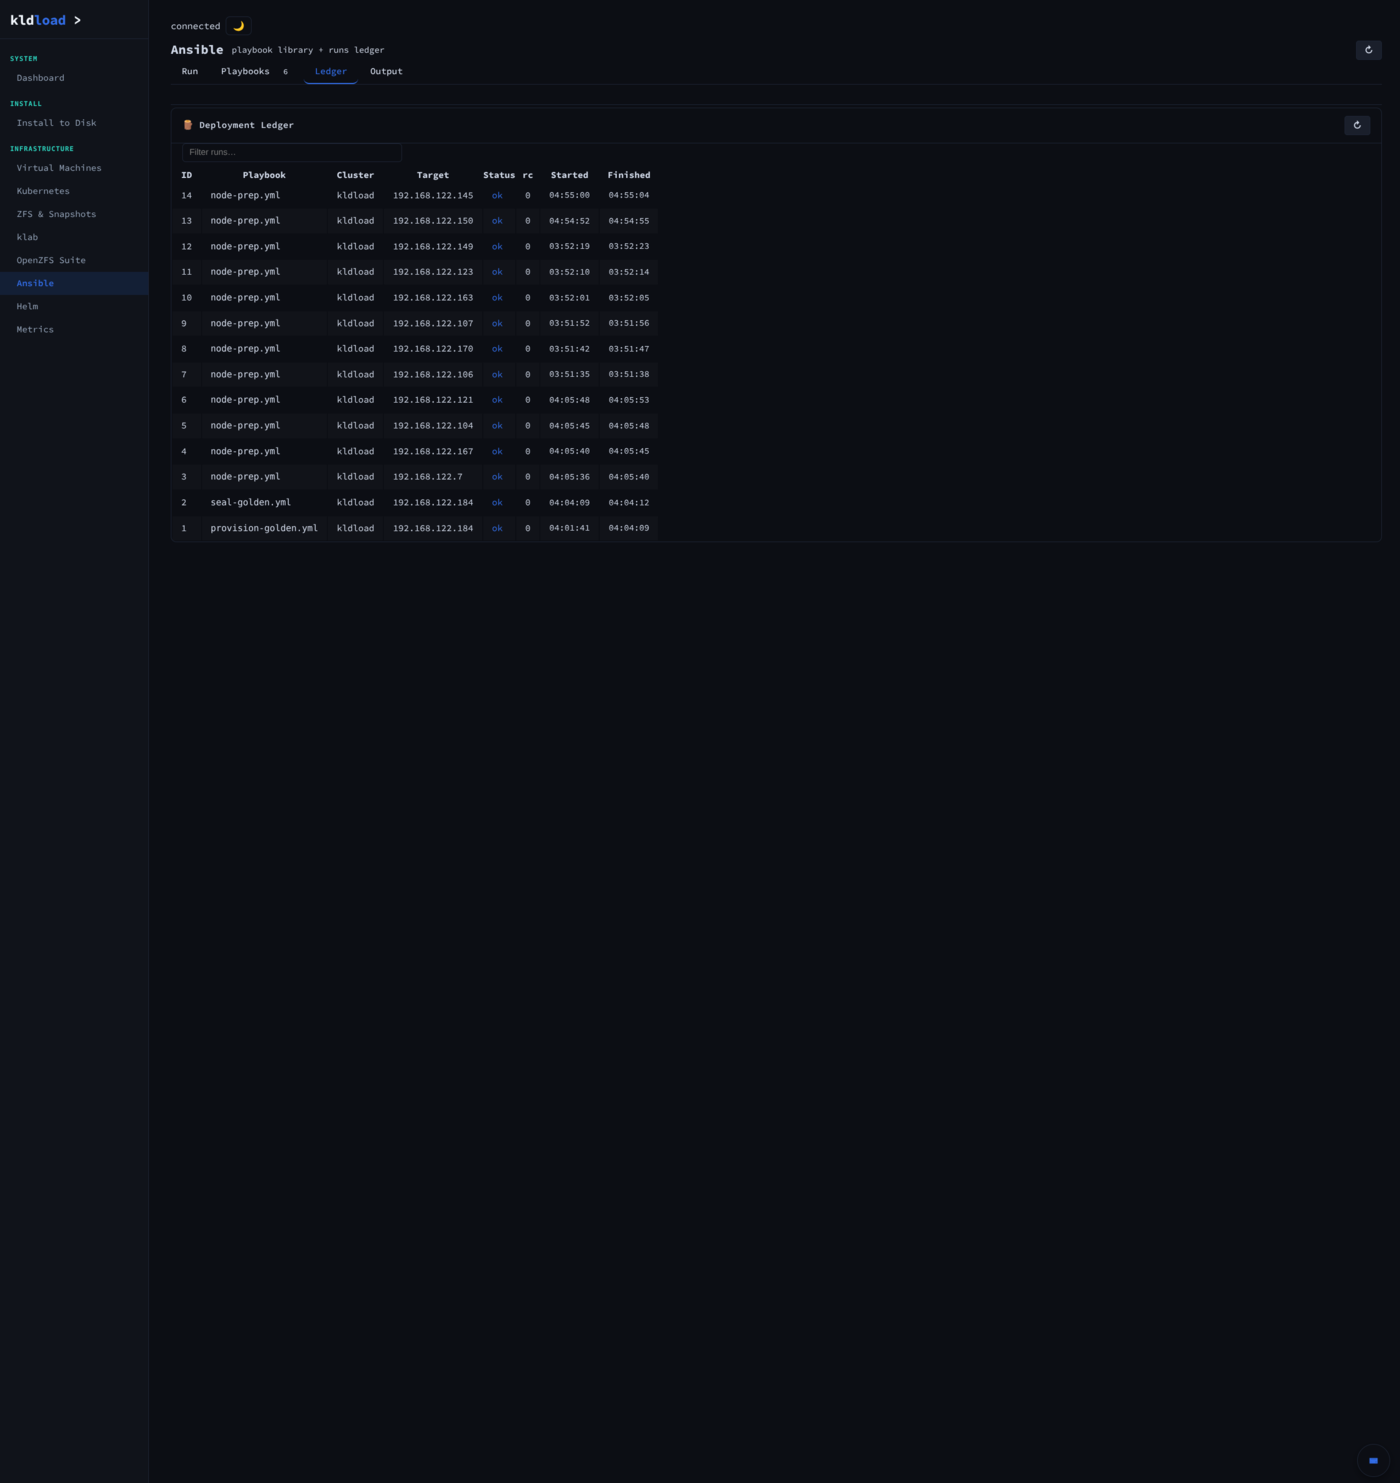
Task: Open Helm page
Action: pyautogui.click(x=74, y=306)
